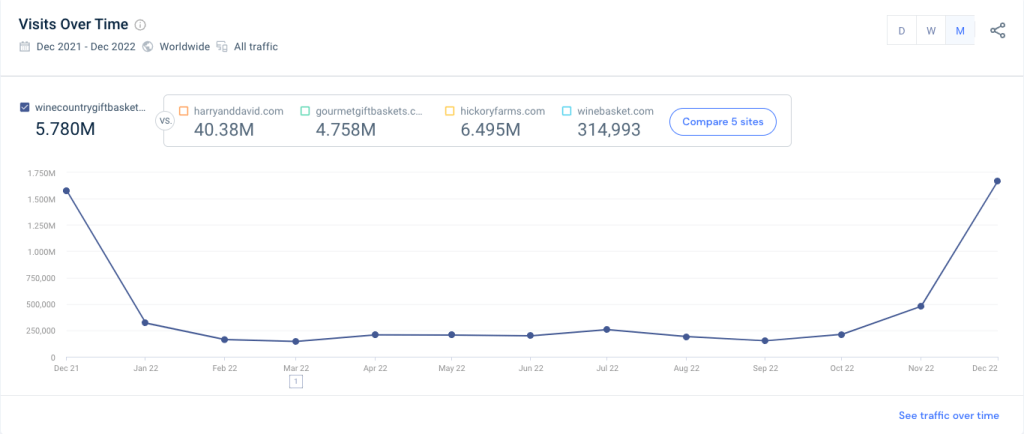The width and height of the screenshot is (1024, 434).
Task: Switch to weekly view with W
Action: coord(931,30)
